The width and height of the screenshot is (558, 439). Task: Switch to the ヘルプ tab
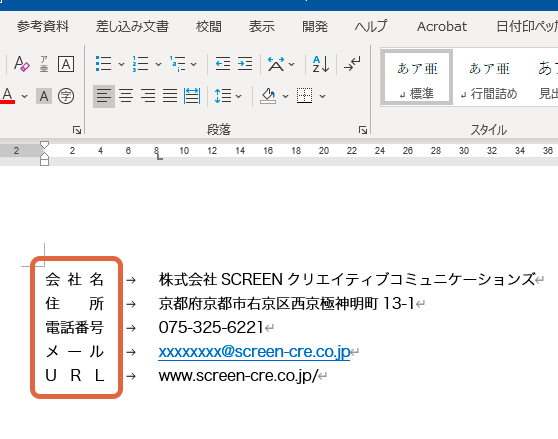coord(371,26)
